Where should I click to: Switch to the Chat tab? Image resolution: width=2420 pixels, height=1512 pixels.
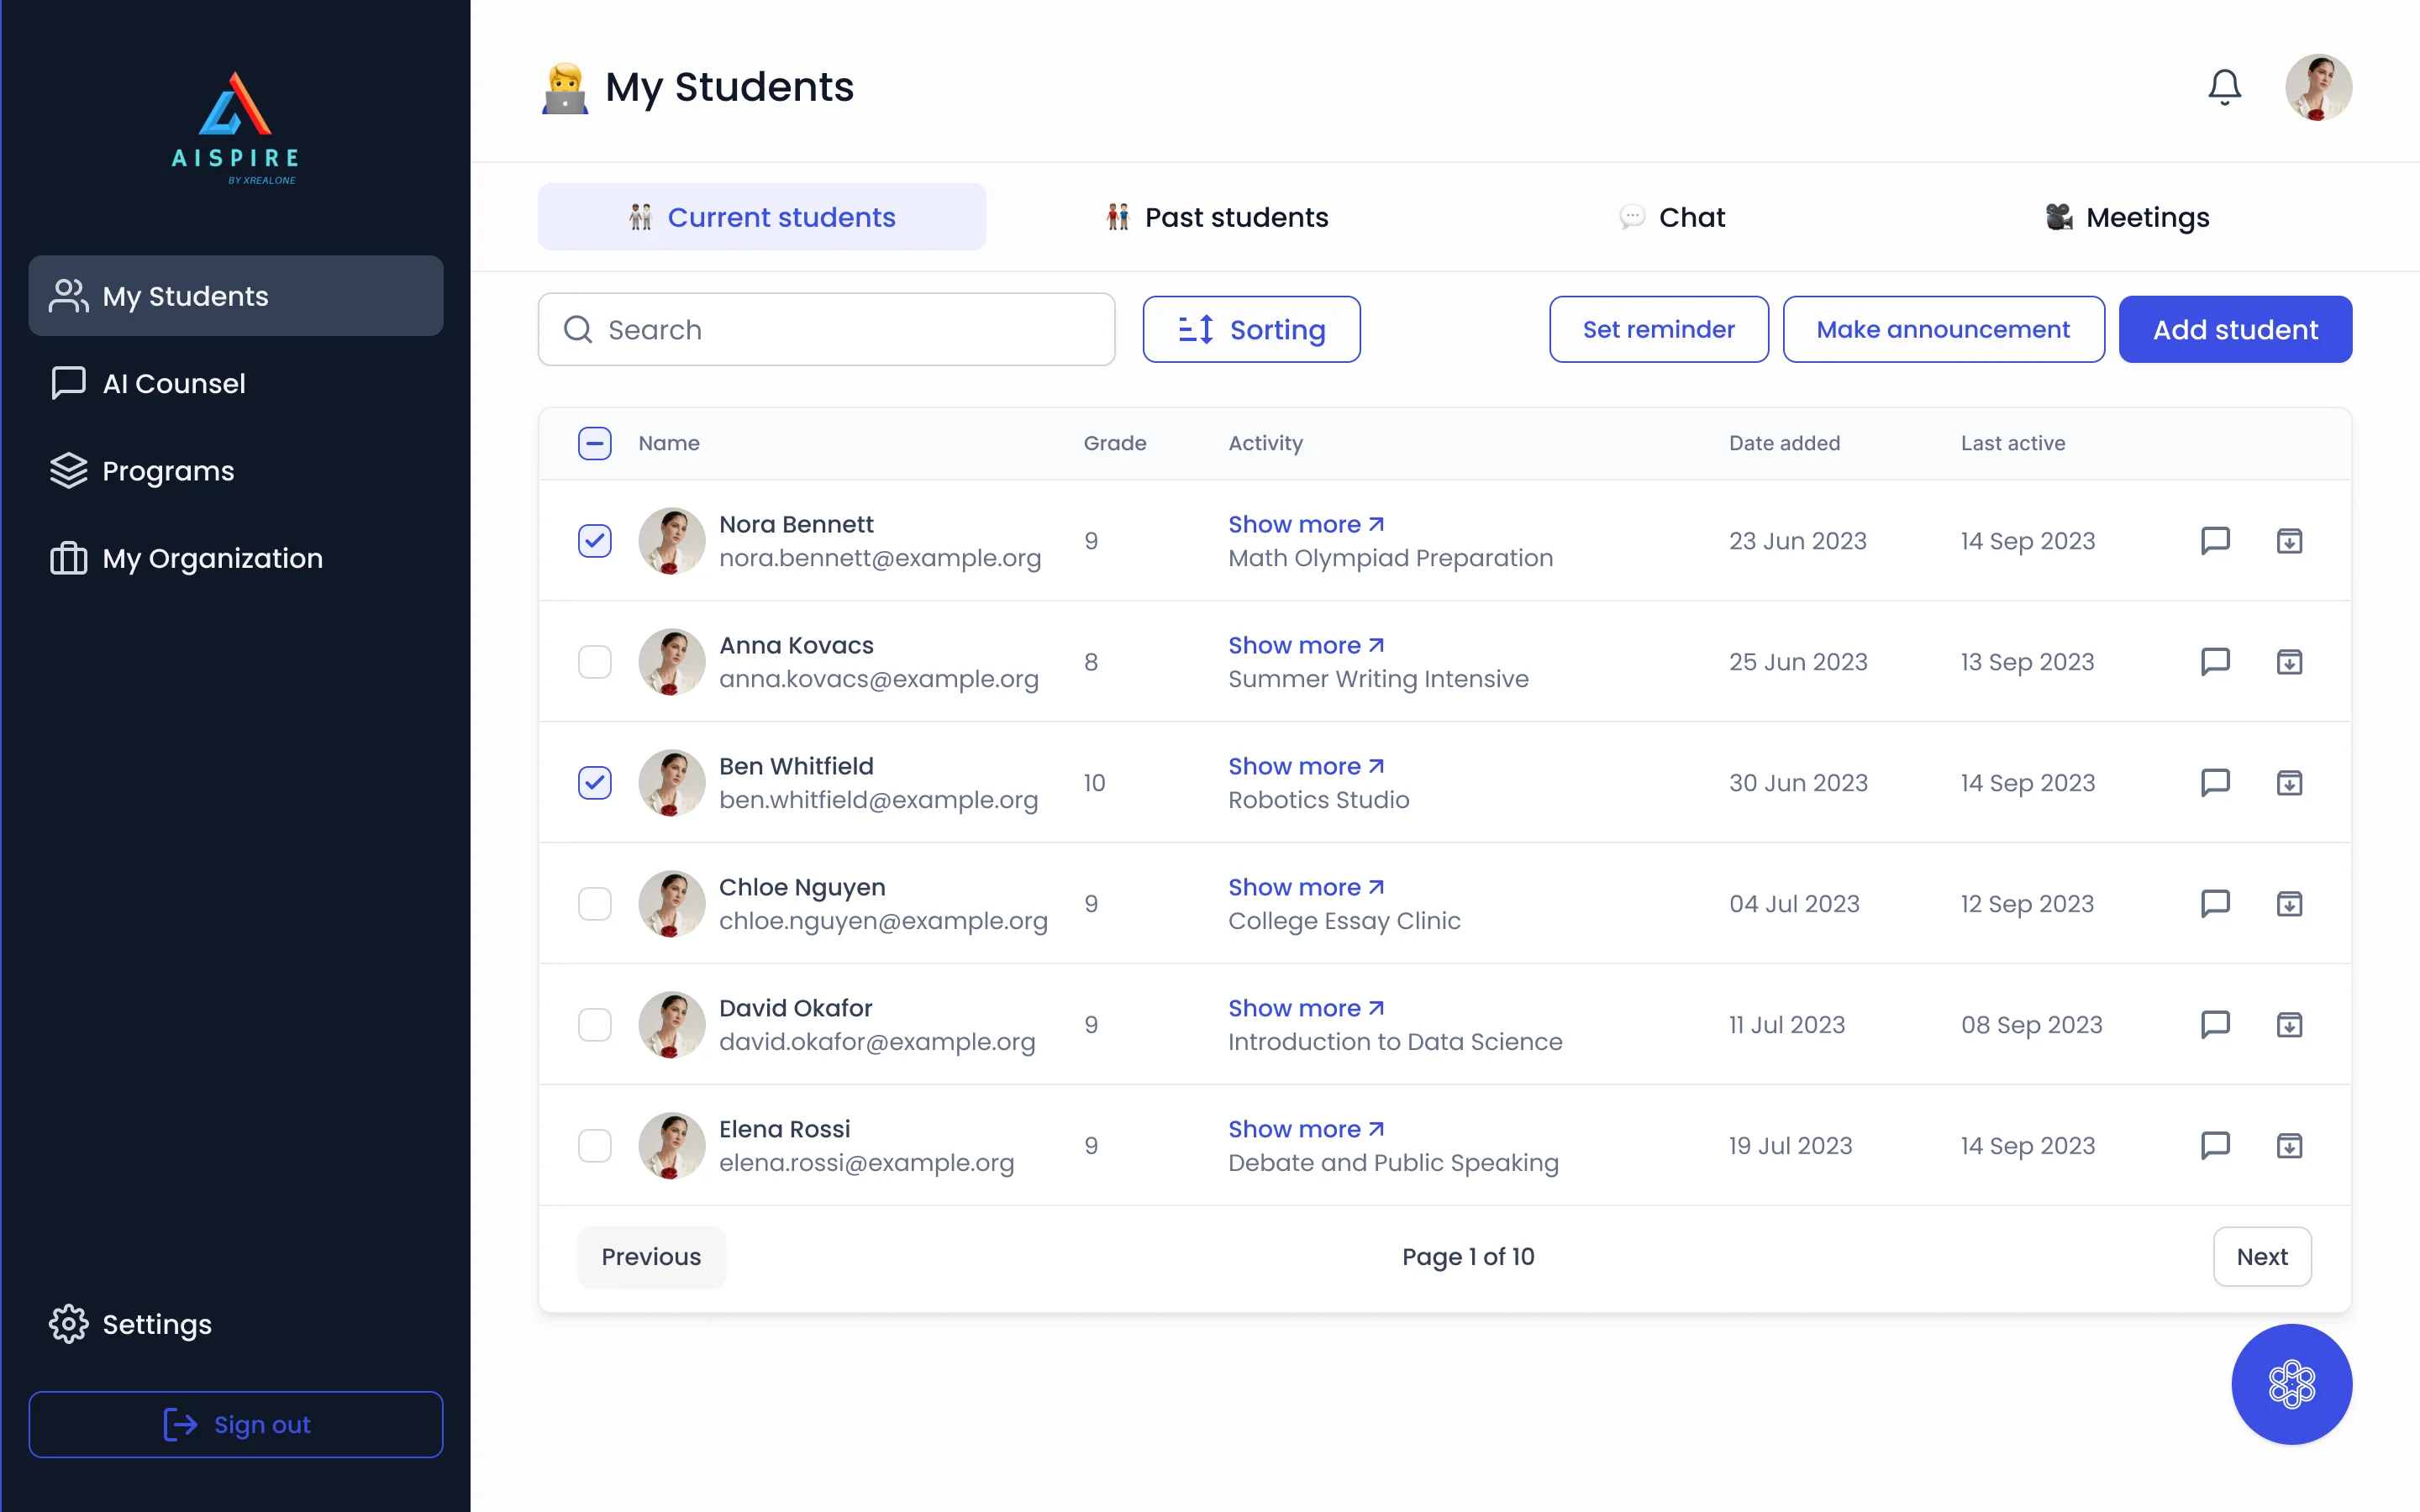(x=1672, y=217)
